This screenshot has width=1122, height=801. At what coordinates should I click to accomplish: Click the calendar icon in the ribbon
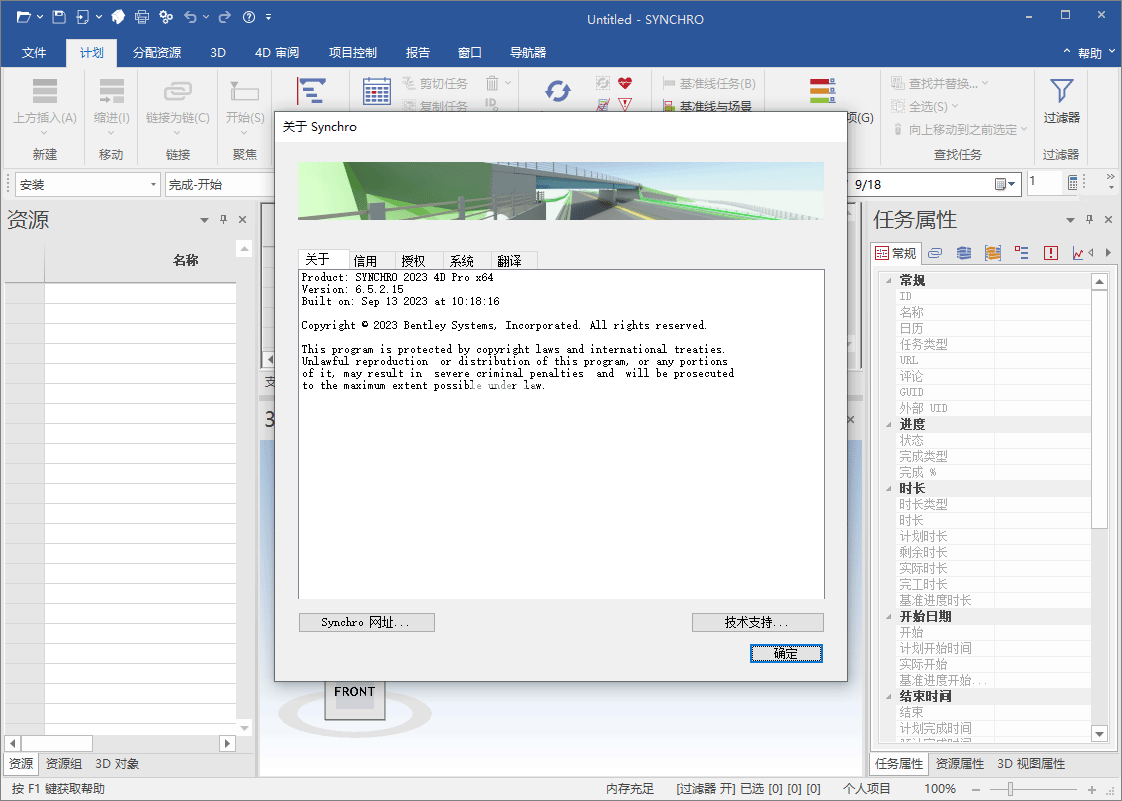(x=376, y=91)
